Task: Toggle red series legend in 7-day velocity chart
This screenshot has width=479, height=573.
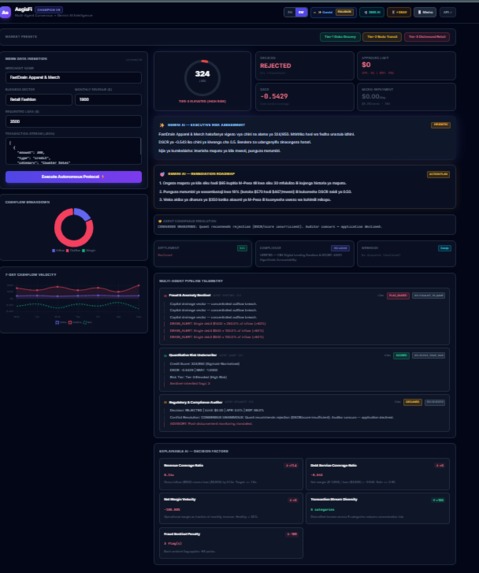Action: [x=75, y=322]
